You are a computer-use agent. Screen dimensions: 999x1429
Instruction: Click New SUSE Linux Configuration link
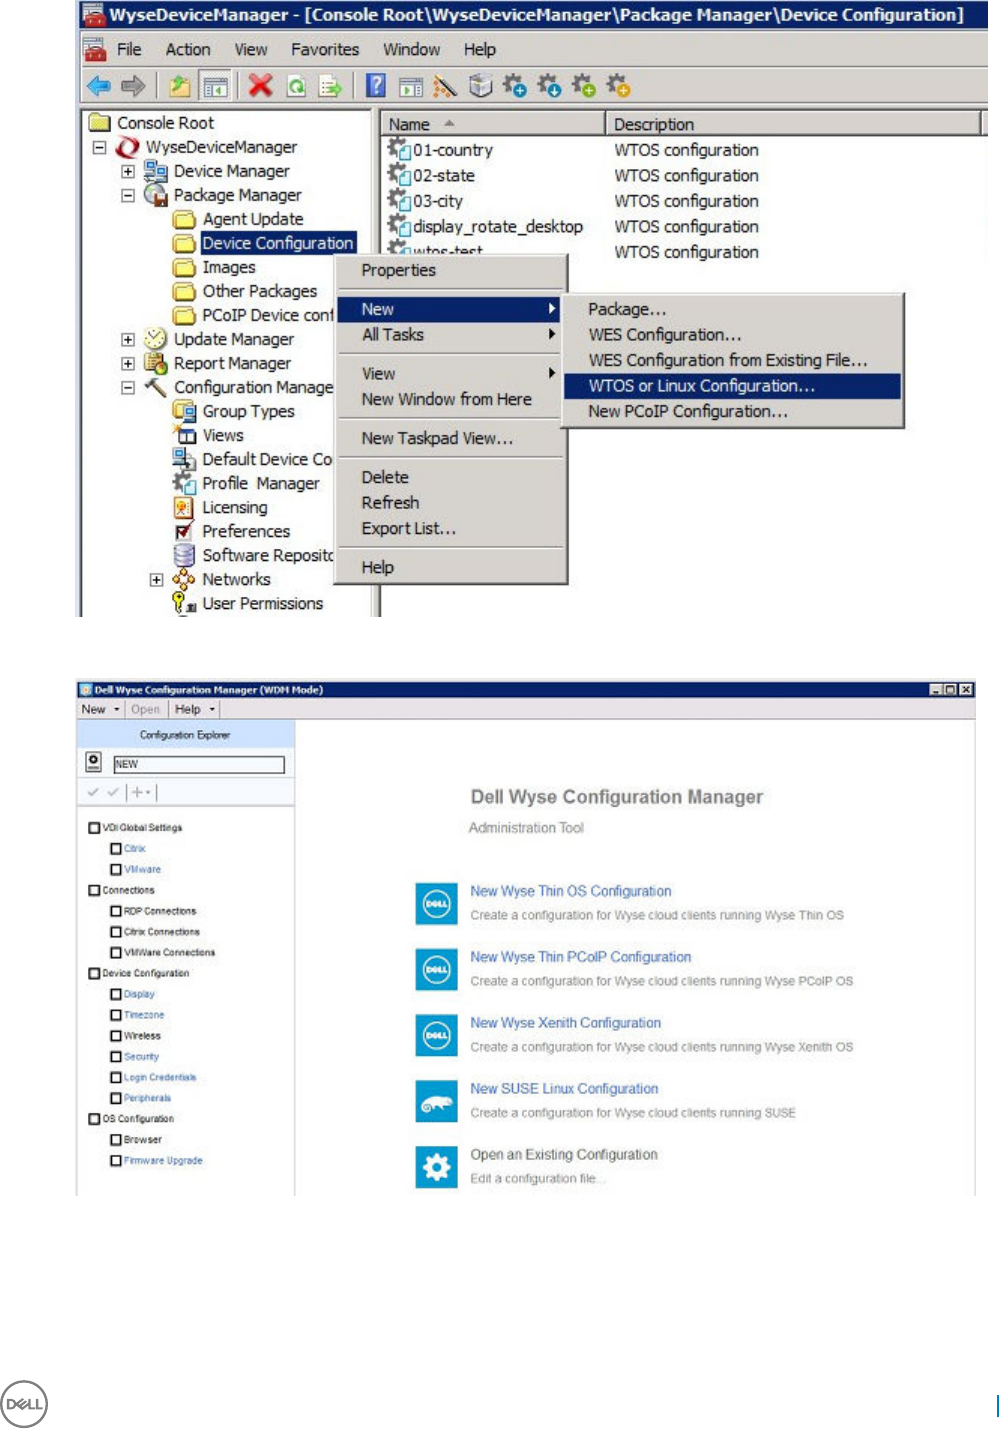tap(564, 1089)
